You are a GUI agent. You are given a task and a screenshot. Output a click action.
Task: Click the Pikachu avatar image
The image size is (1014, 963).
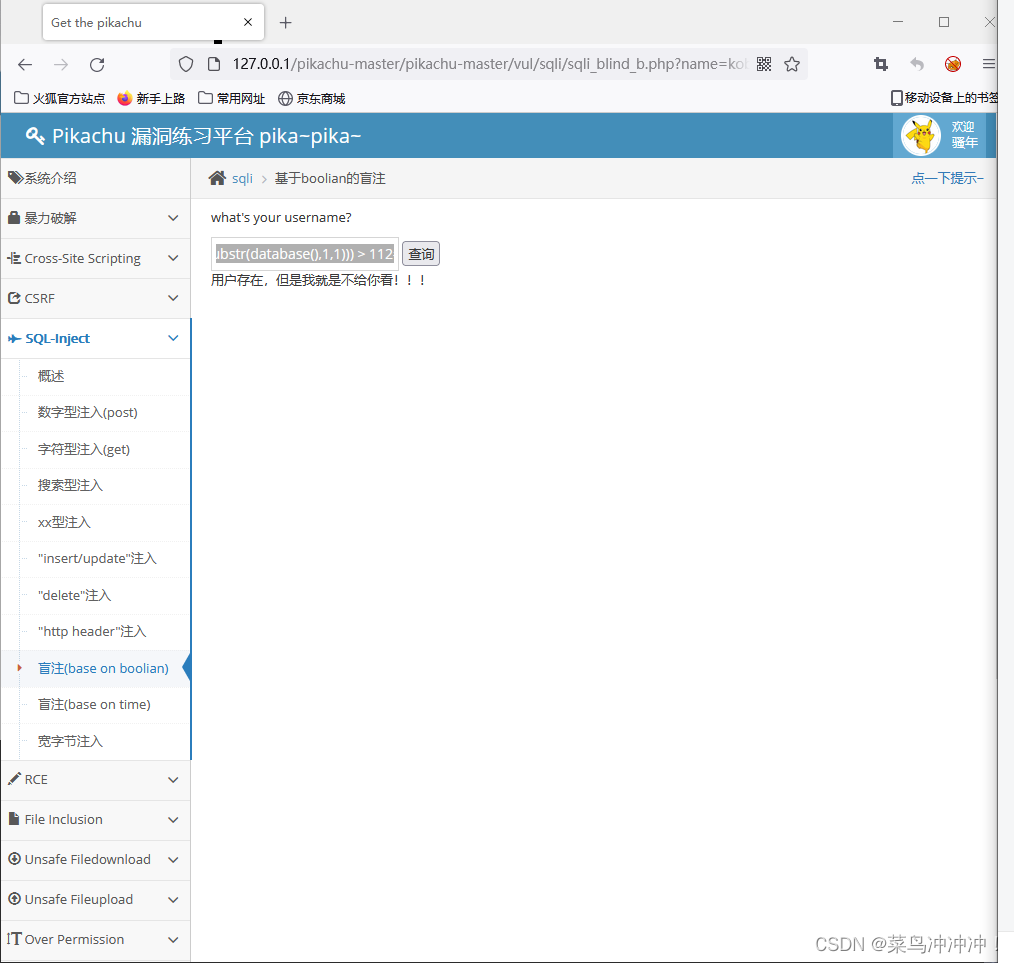click(x=921, y=136)
